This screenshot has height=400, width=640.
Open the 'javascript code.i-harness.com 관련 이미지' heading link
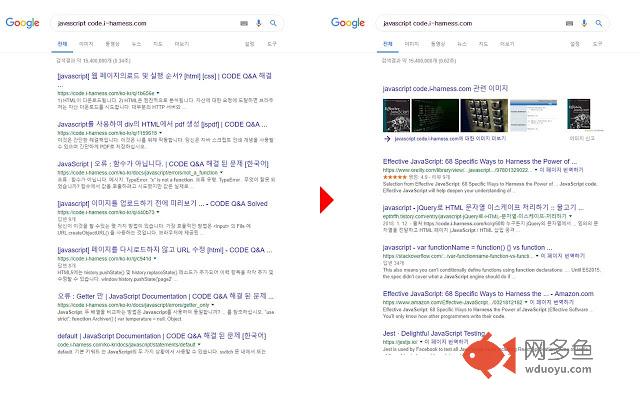tap(445, 89)
